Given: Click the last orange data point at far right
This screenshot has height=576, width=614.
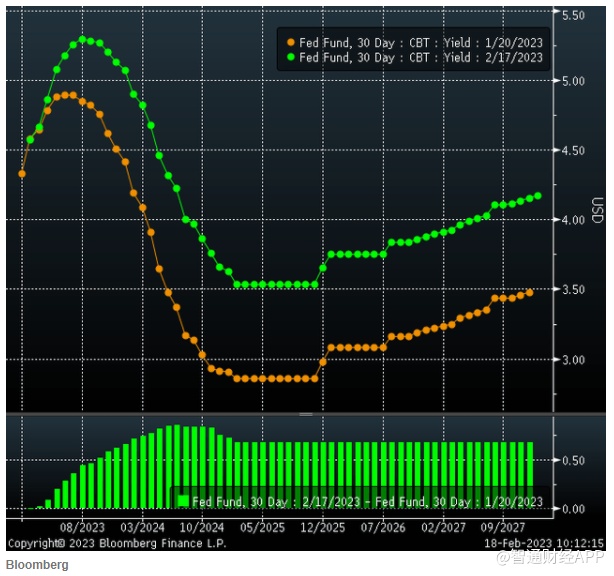Looking at the screenshot, I should 529,293.
